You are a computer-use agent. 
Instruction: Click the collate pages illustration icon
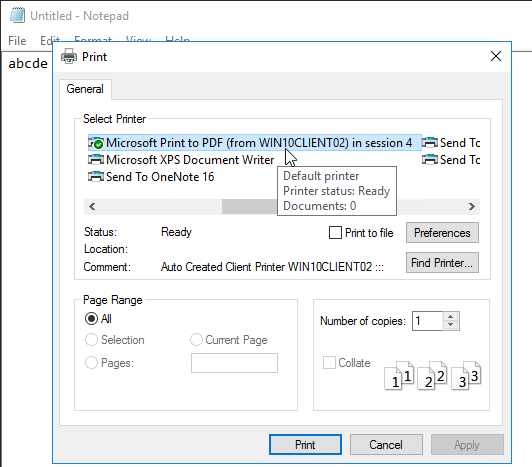click(432, 375)
